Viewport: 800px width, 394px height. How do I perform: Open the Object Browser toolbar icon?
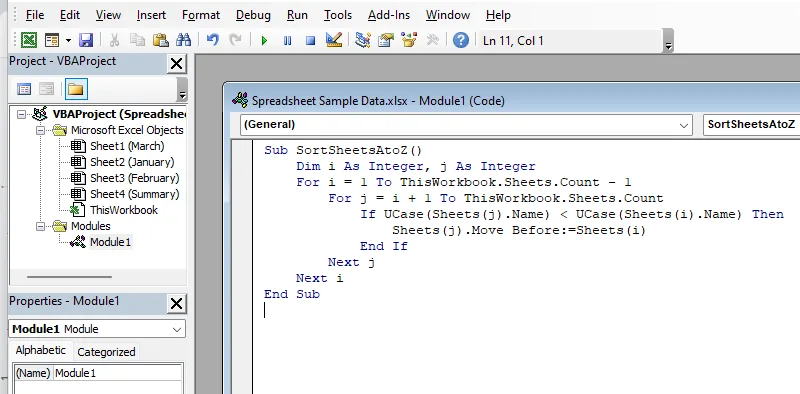[x=409, y=40]
